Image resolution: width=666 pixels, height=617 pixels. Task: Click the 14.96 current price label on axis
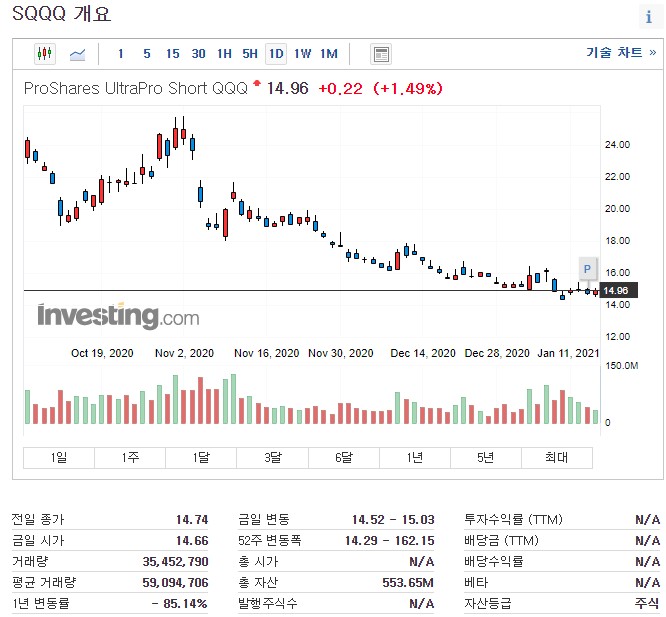pyautogui.click(x=618, y=290)
